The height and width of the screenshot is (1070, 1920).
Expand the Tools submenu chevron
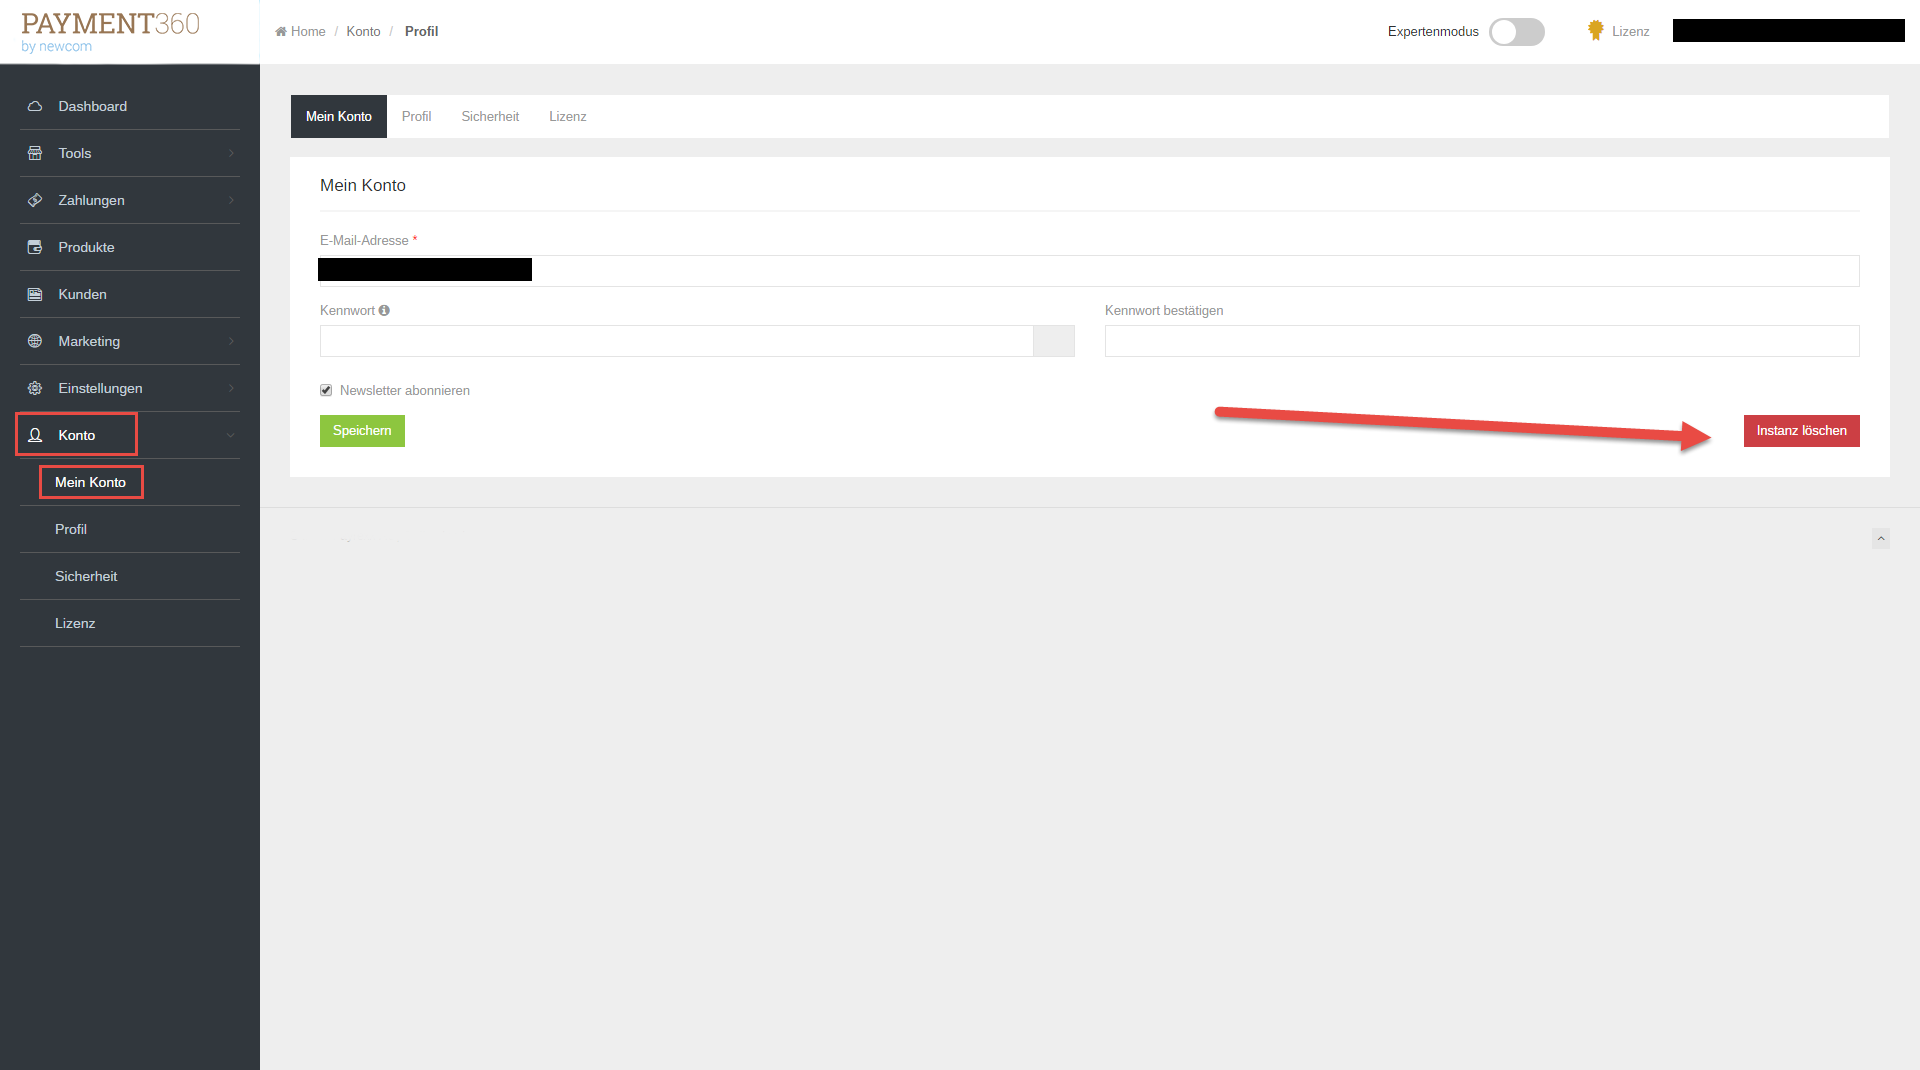click(x=231, y=153)
